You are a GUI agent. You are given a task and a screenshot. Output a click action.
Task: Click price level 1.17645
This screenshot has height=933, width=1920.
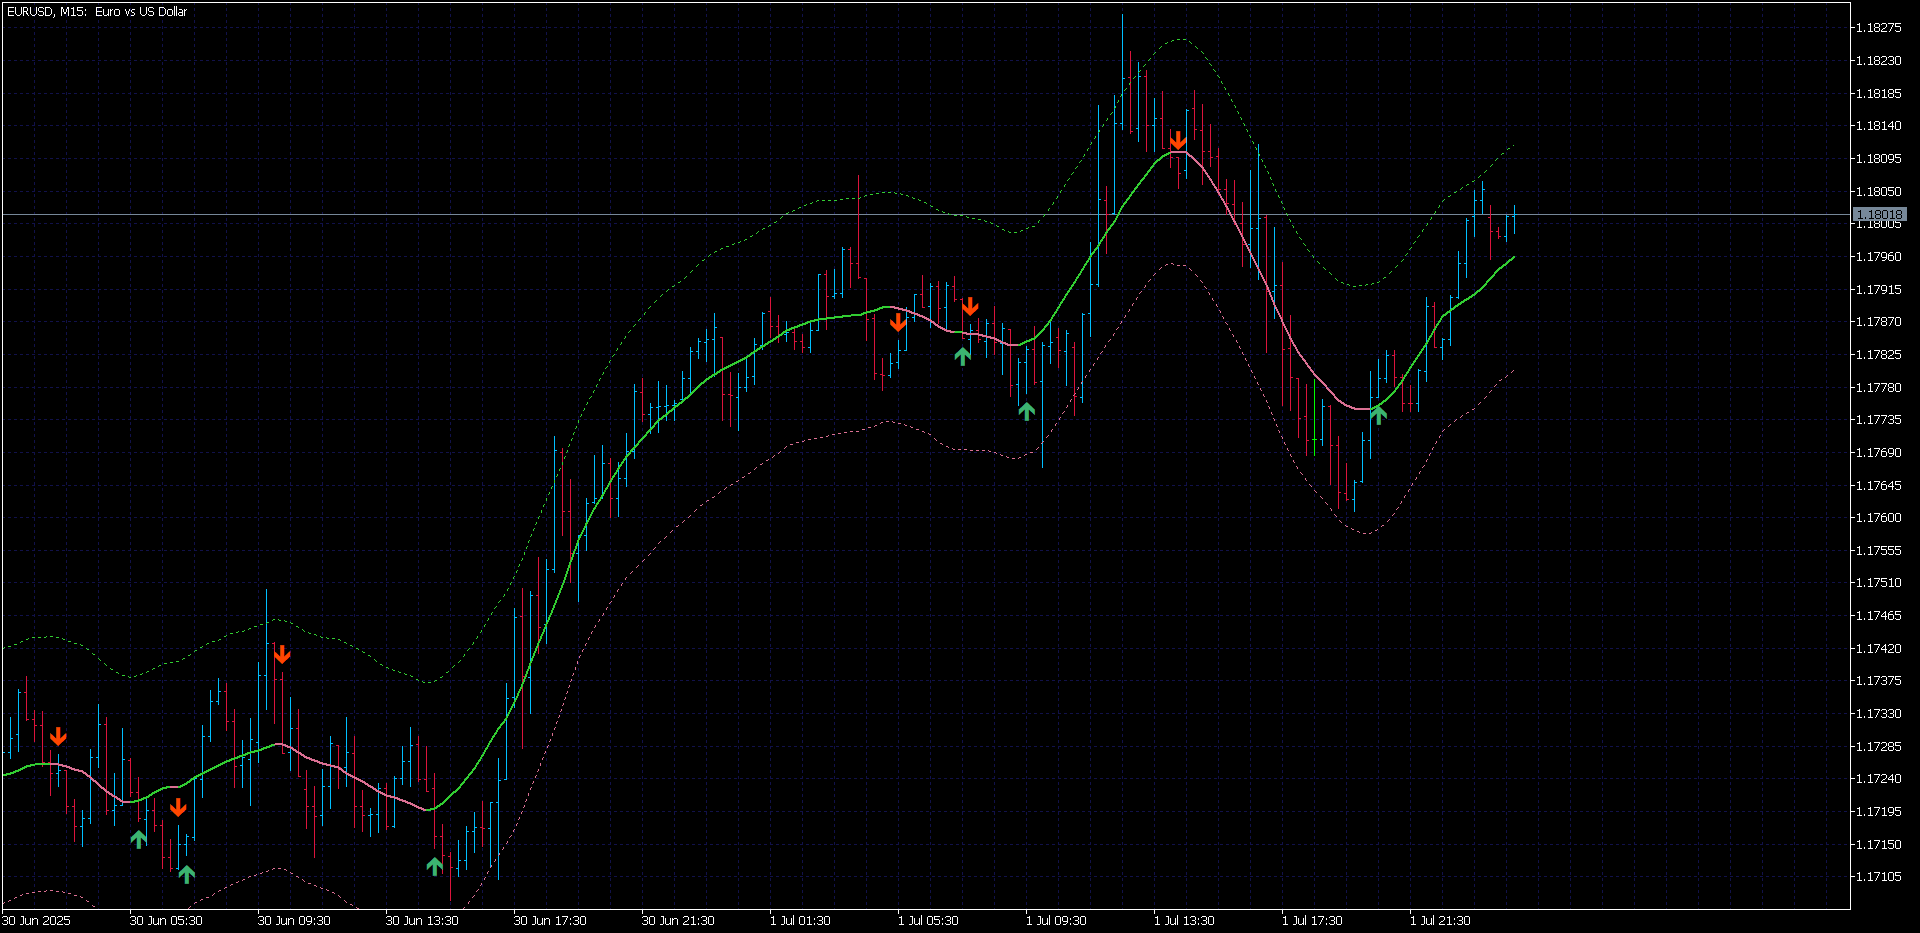tap(1878, 486)
